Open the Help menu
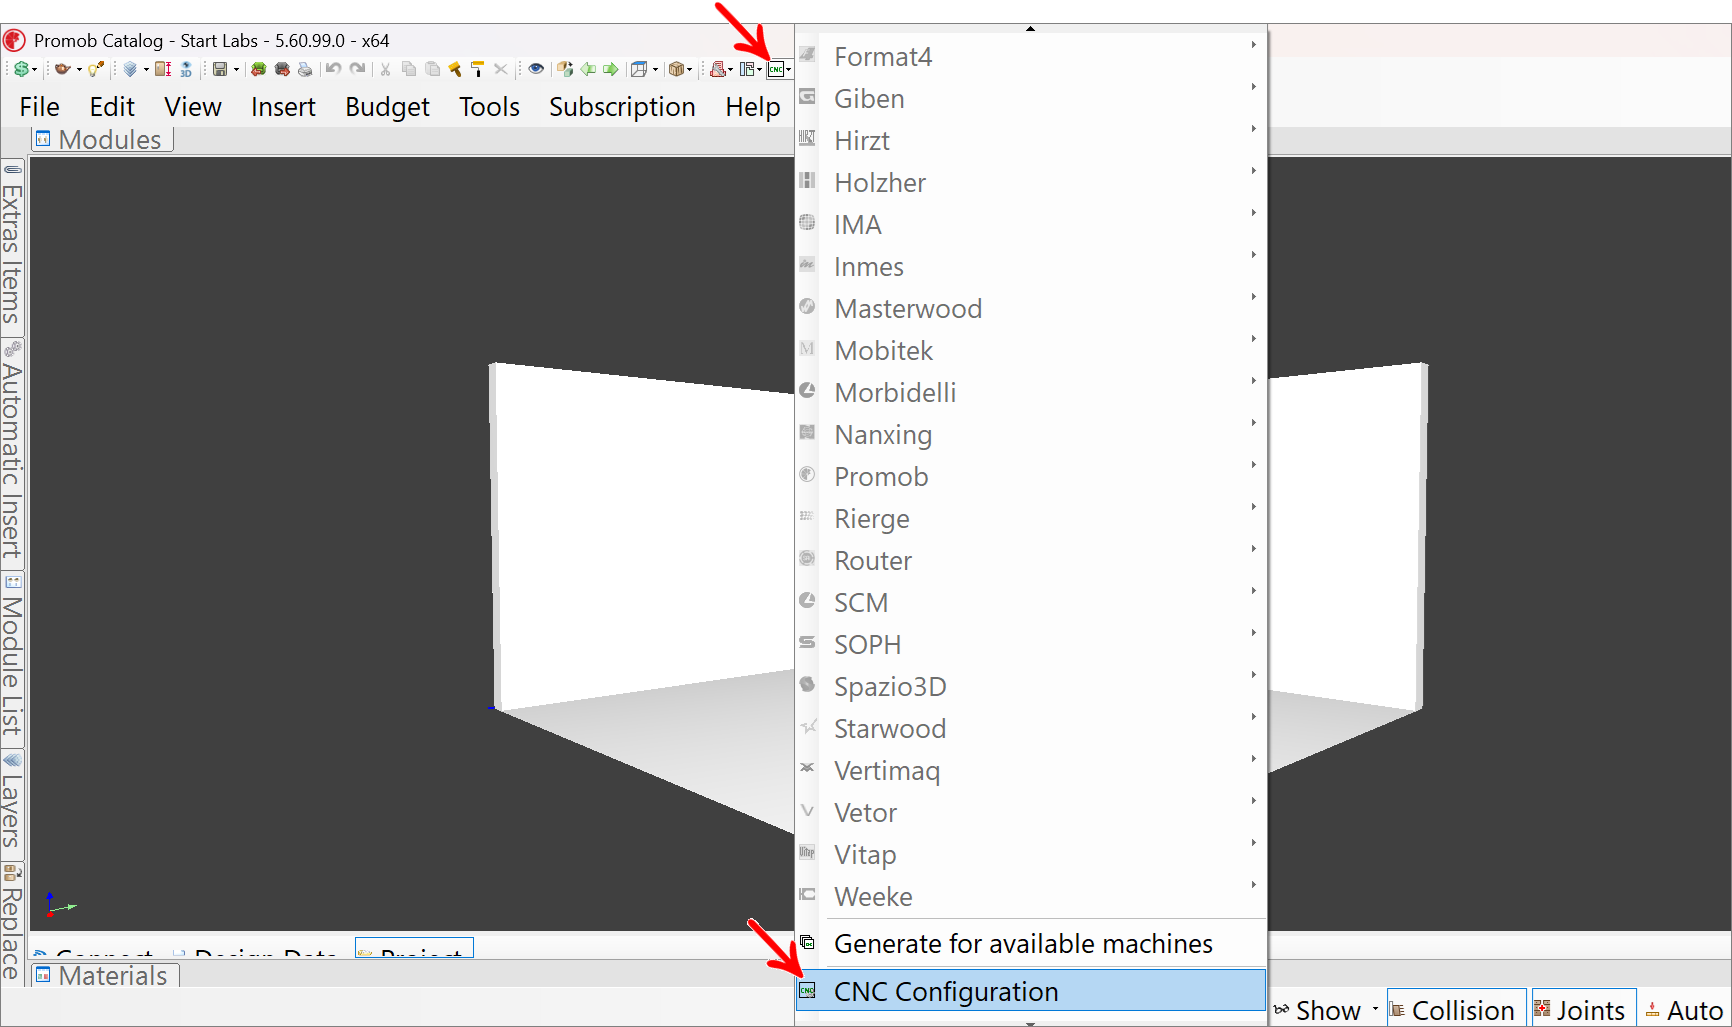The height and width of the screenshot is (1027, 1732). point(753,107)
